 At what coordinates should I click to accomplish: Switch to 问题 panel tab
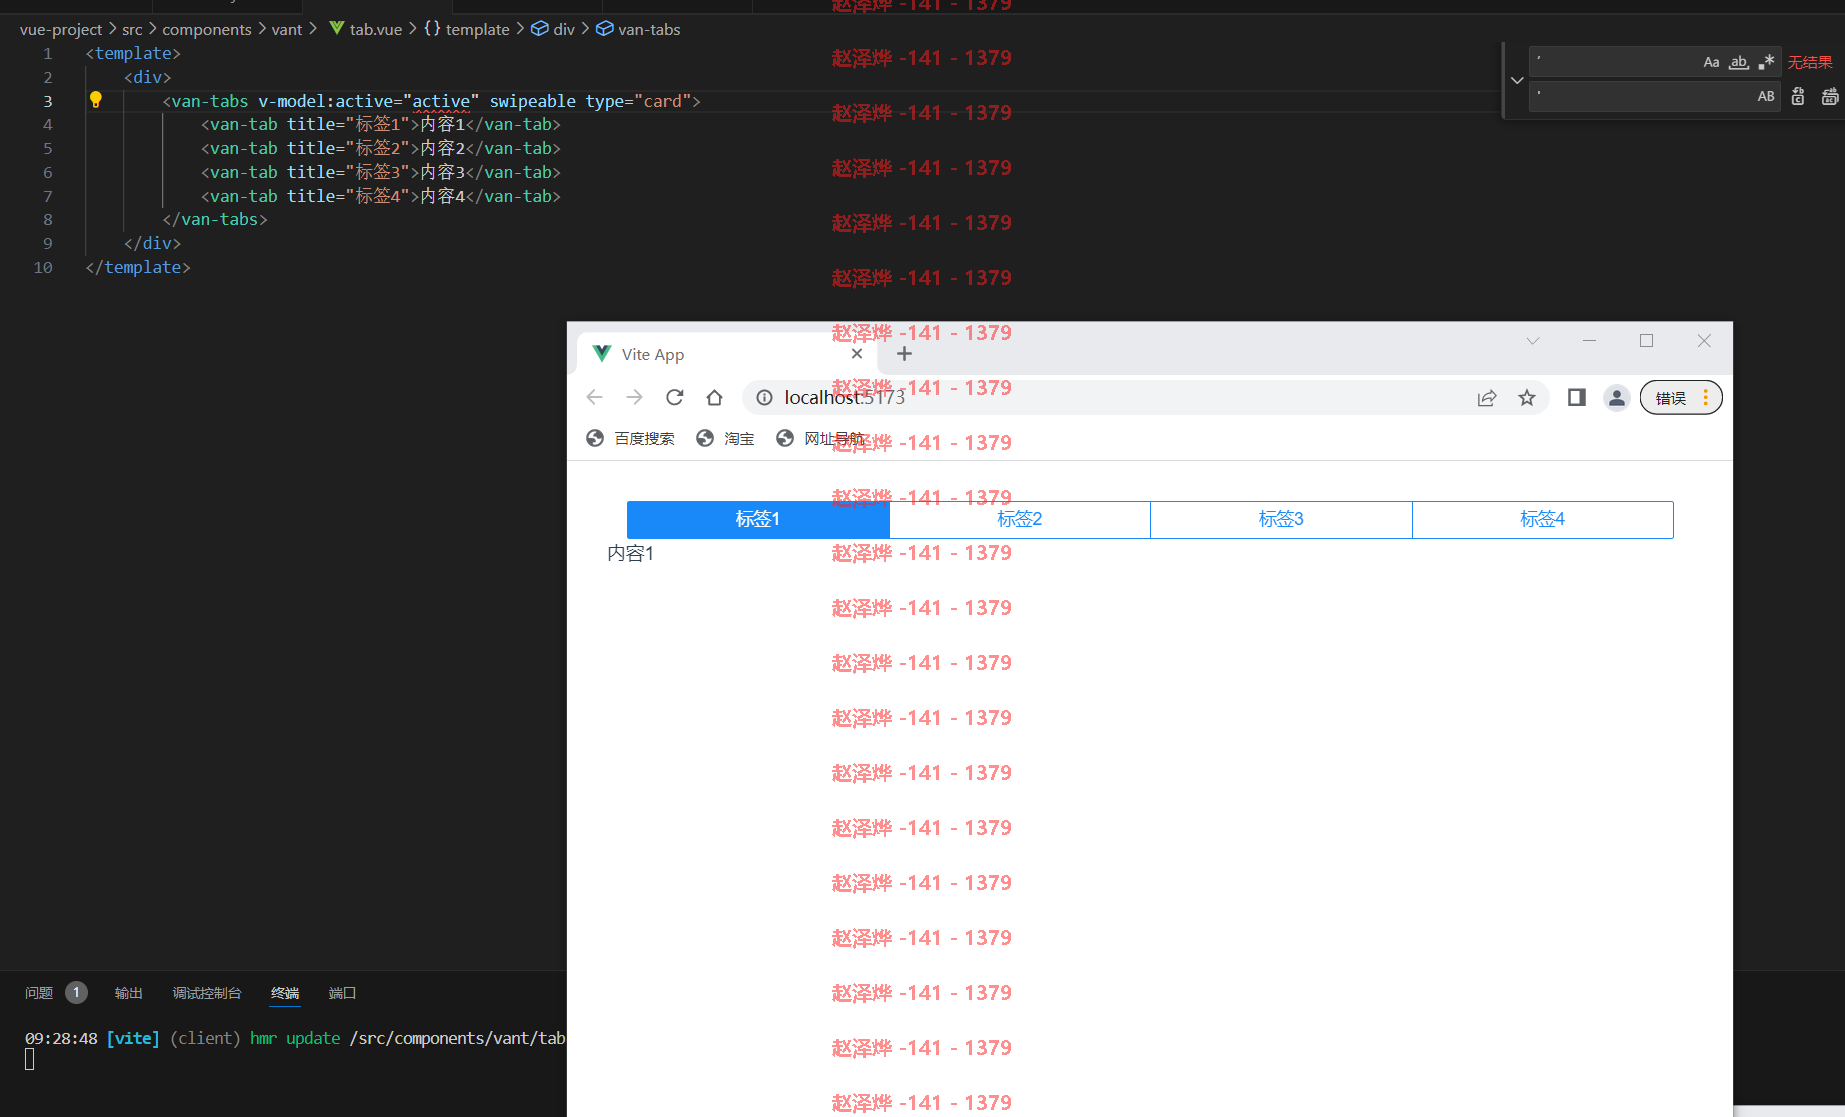pyautogui.click(x=39, y=993)
